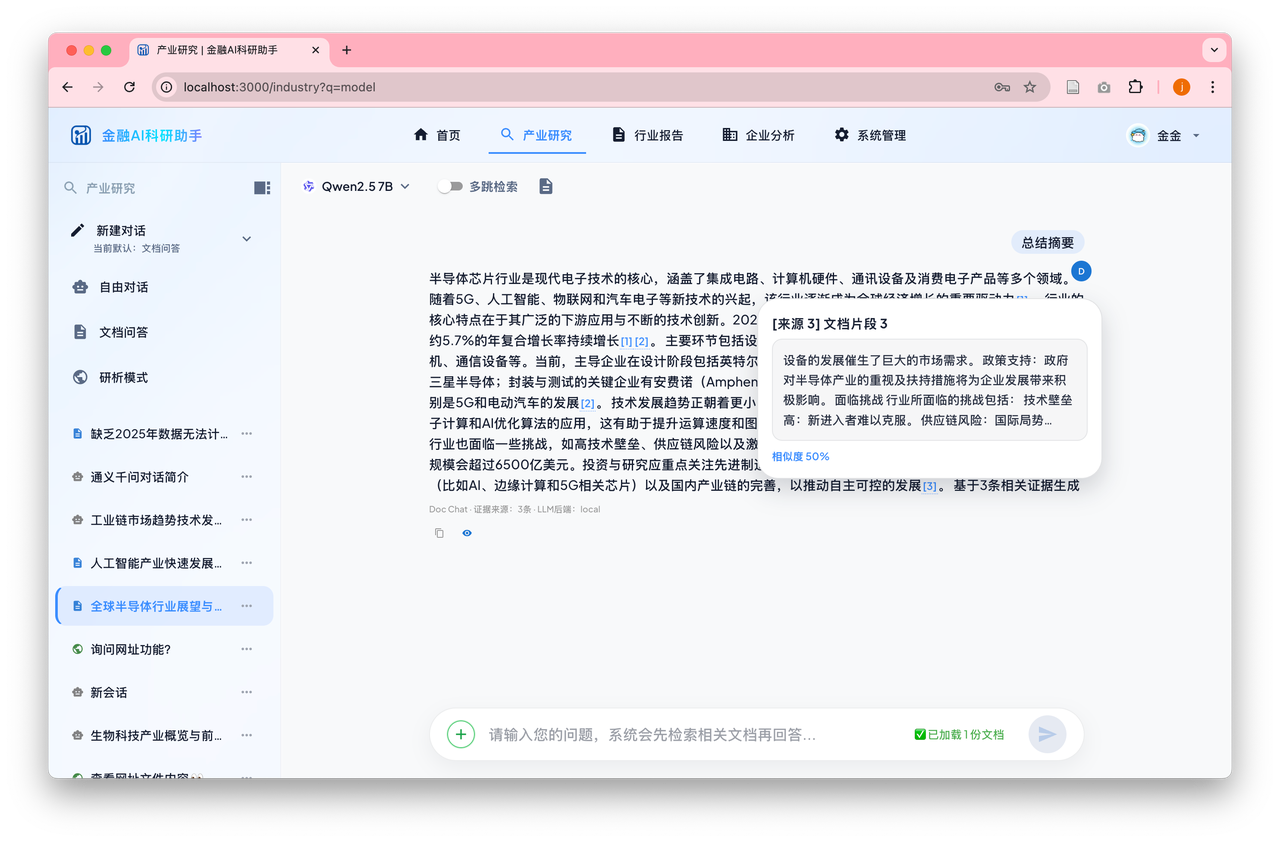Click citation [2] after 电动汽车的发展
This screenshot has height=842, width=1280.
point(588,404)
